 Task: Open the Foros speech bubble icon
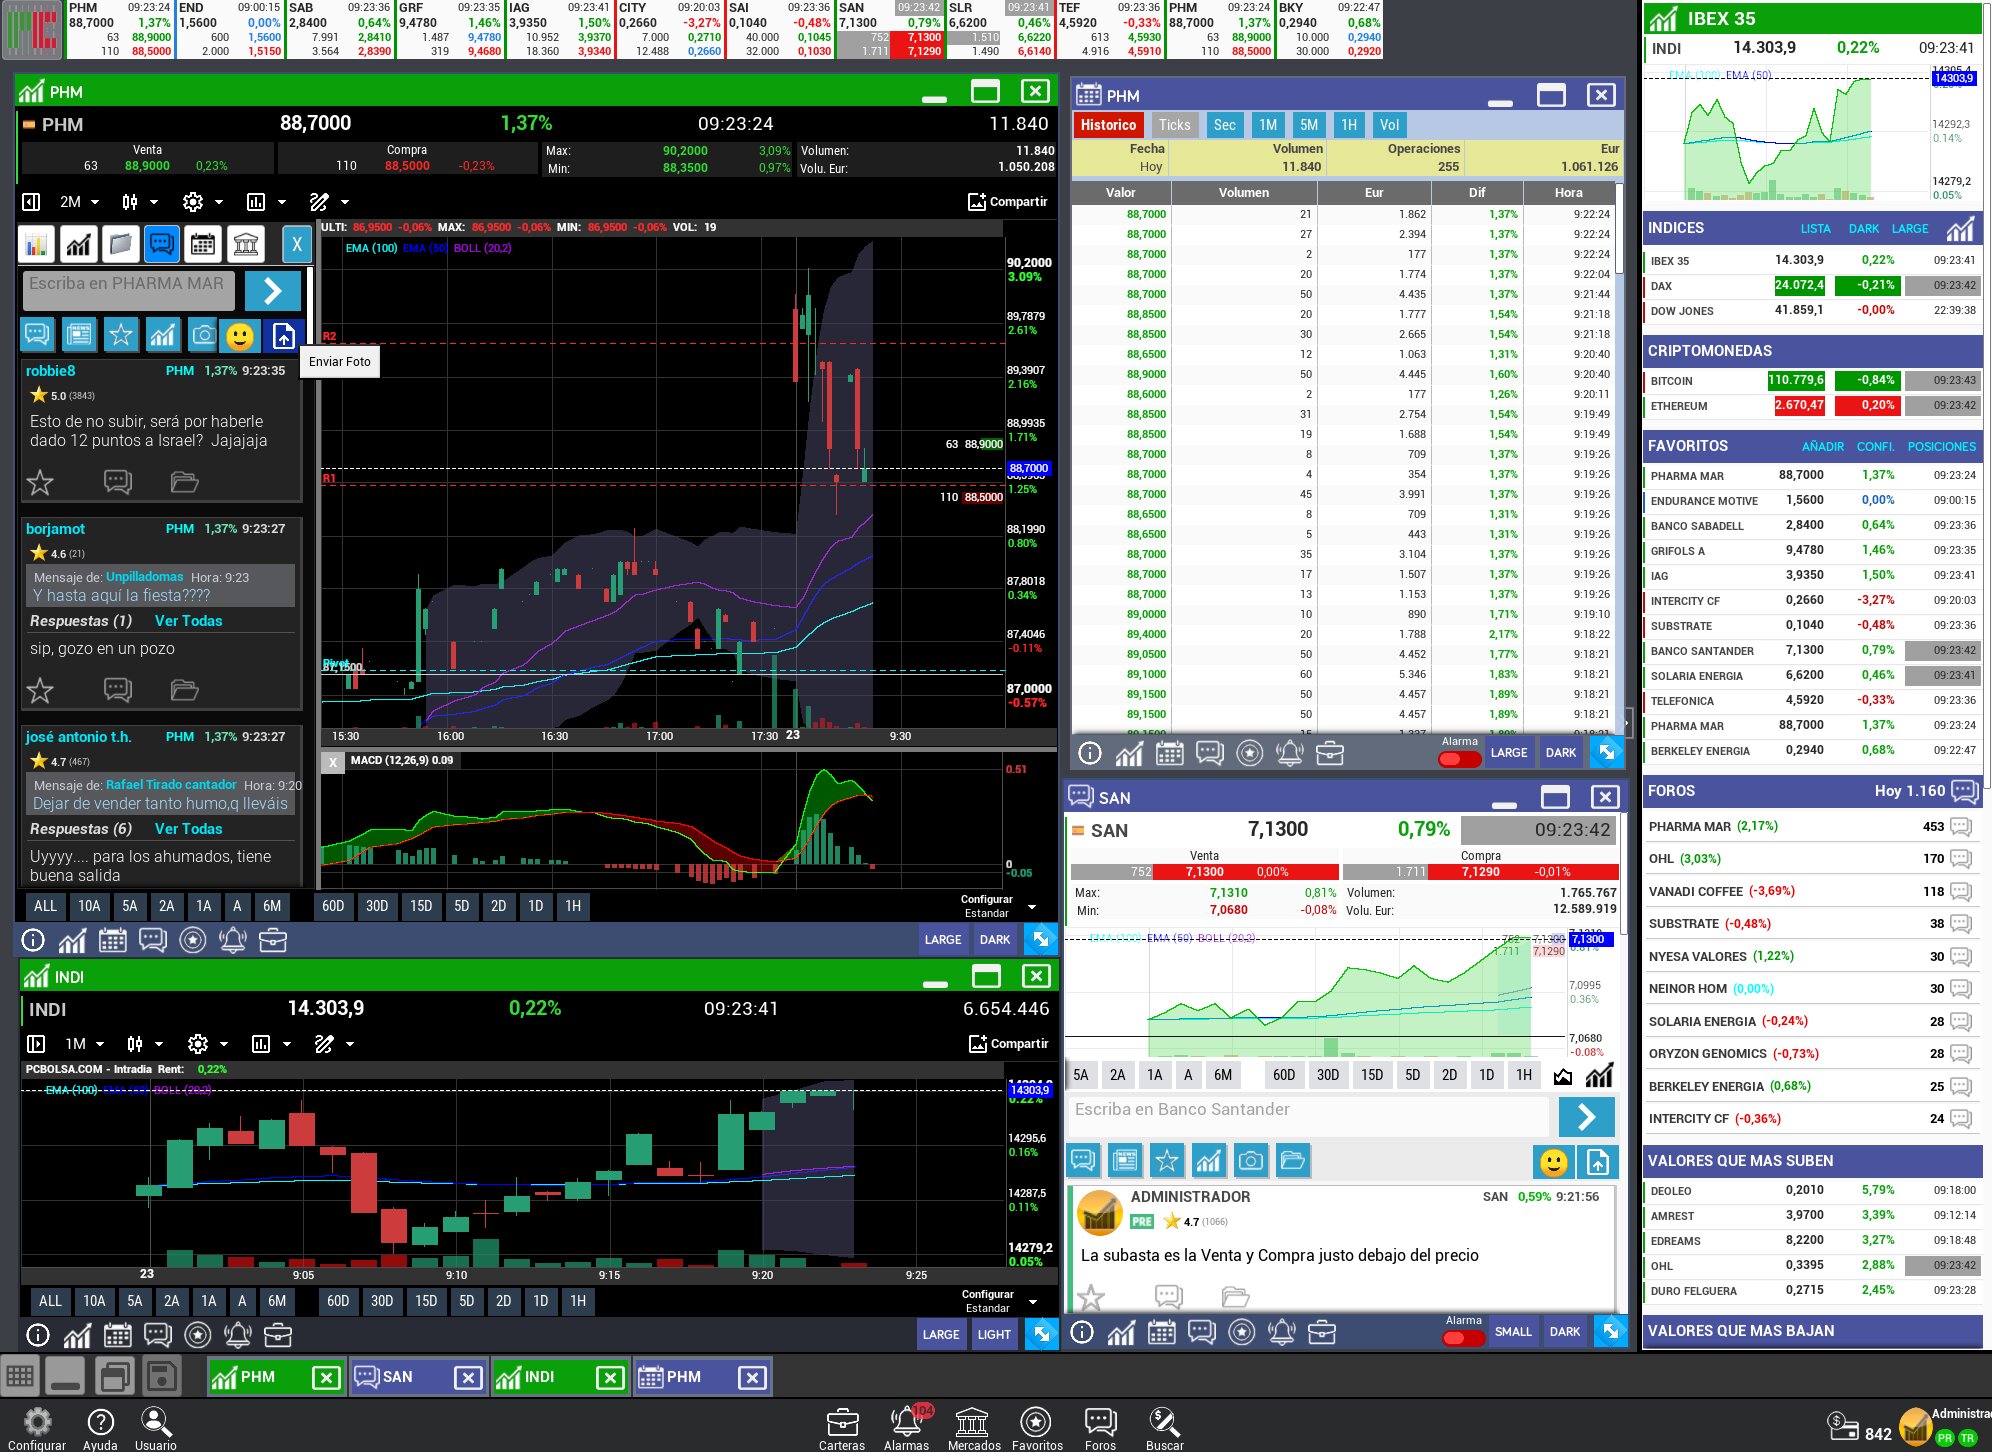pos(1100,1421)
